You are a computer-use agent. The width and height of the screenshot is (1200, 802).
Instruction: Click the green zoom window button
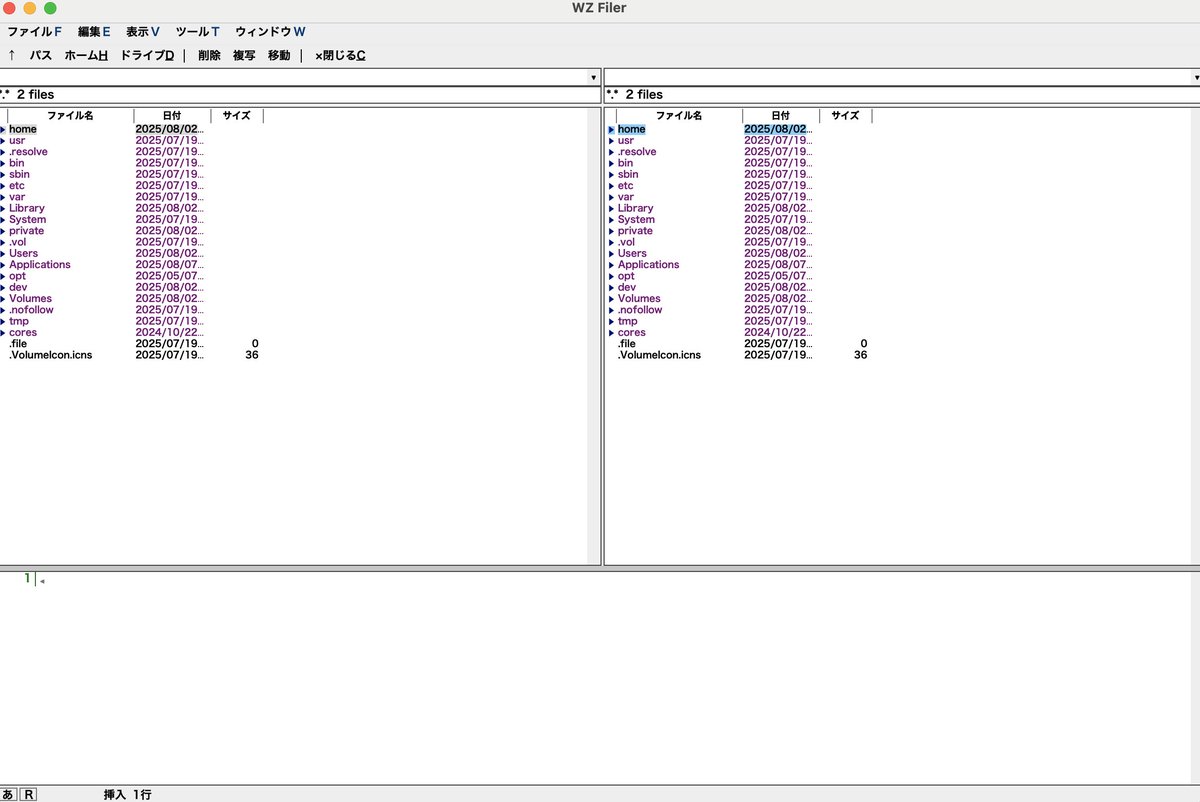(50, 8)
